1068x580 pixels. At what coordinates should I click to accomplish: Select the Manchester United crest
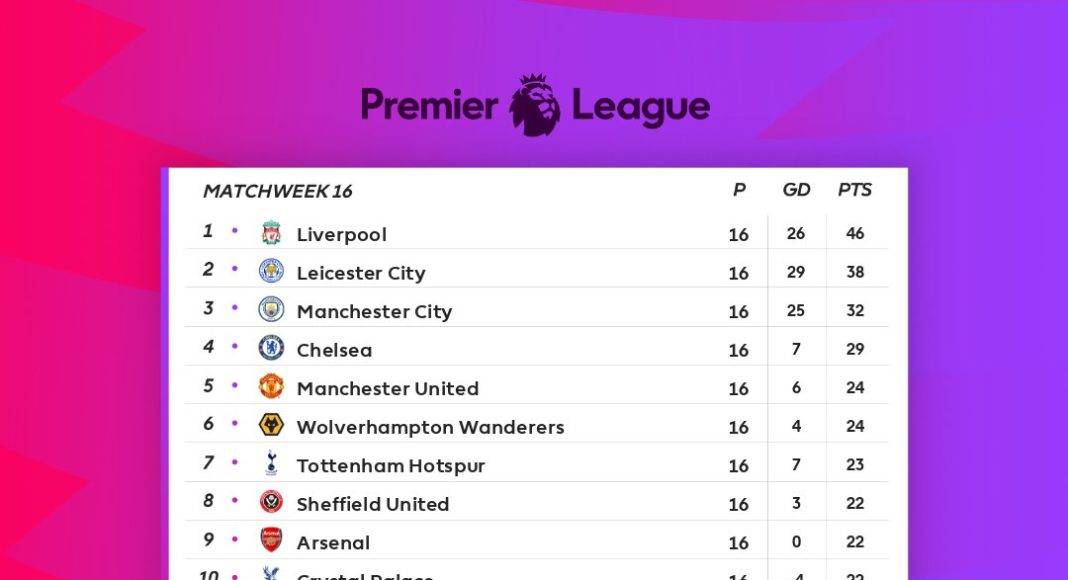tap(271, 387)
